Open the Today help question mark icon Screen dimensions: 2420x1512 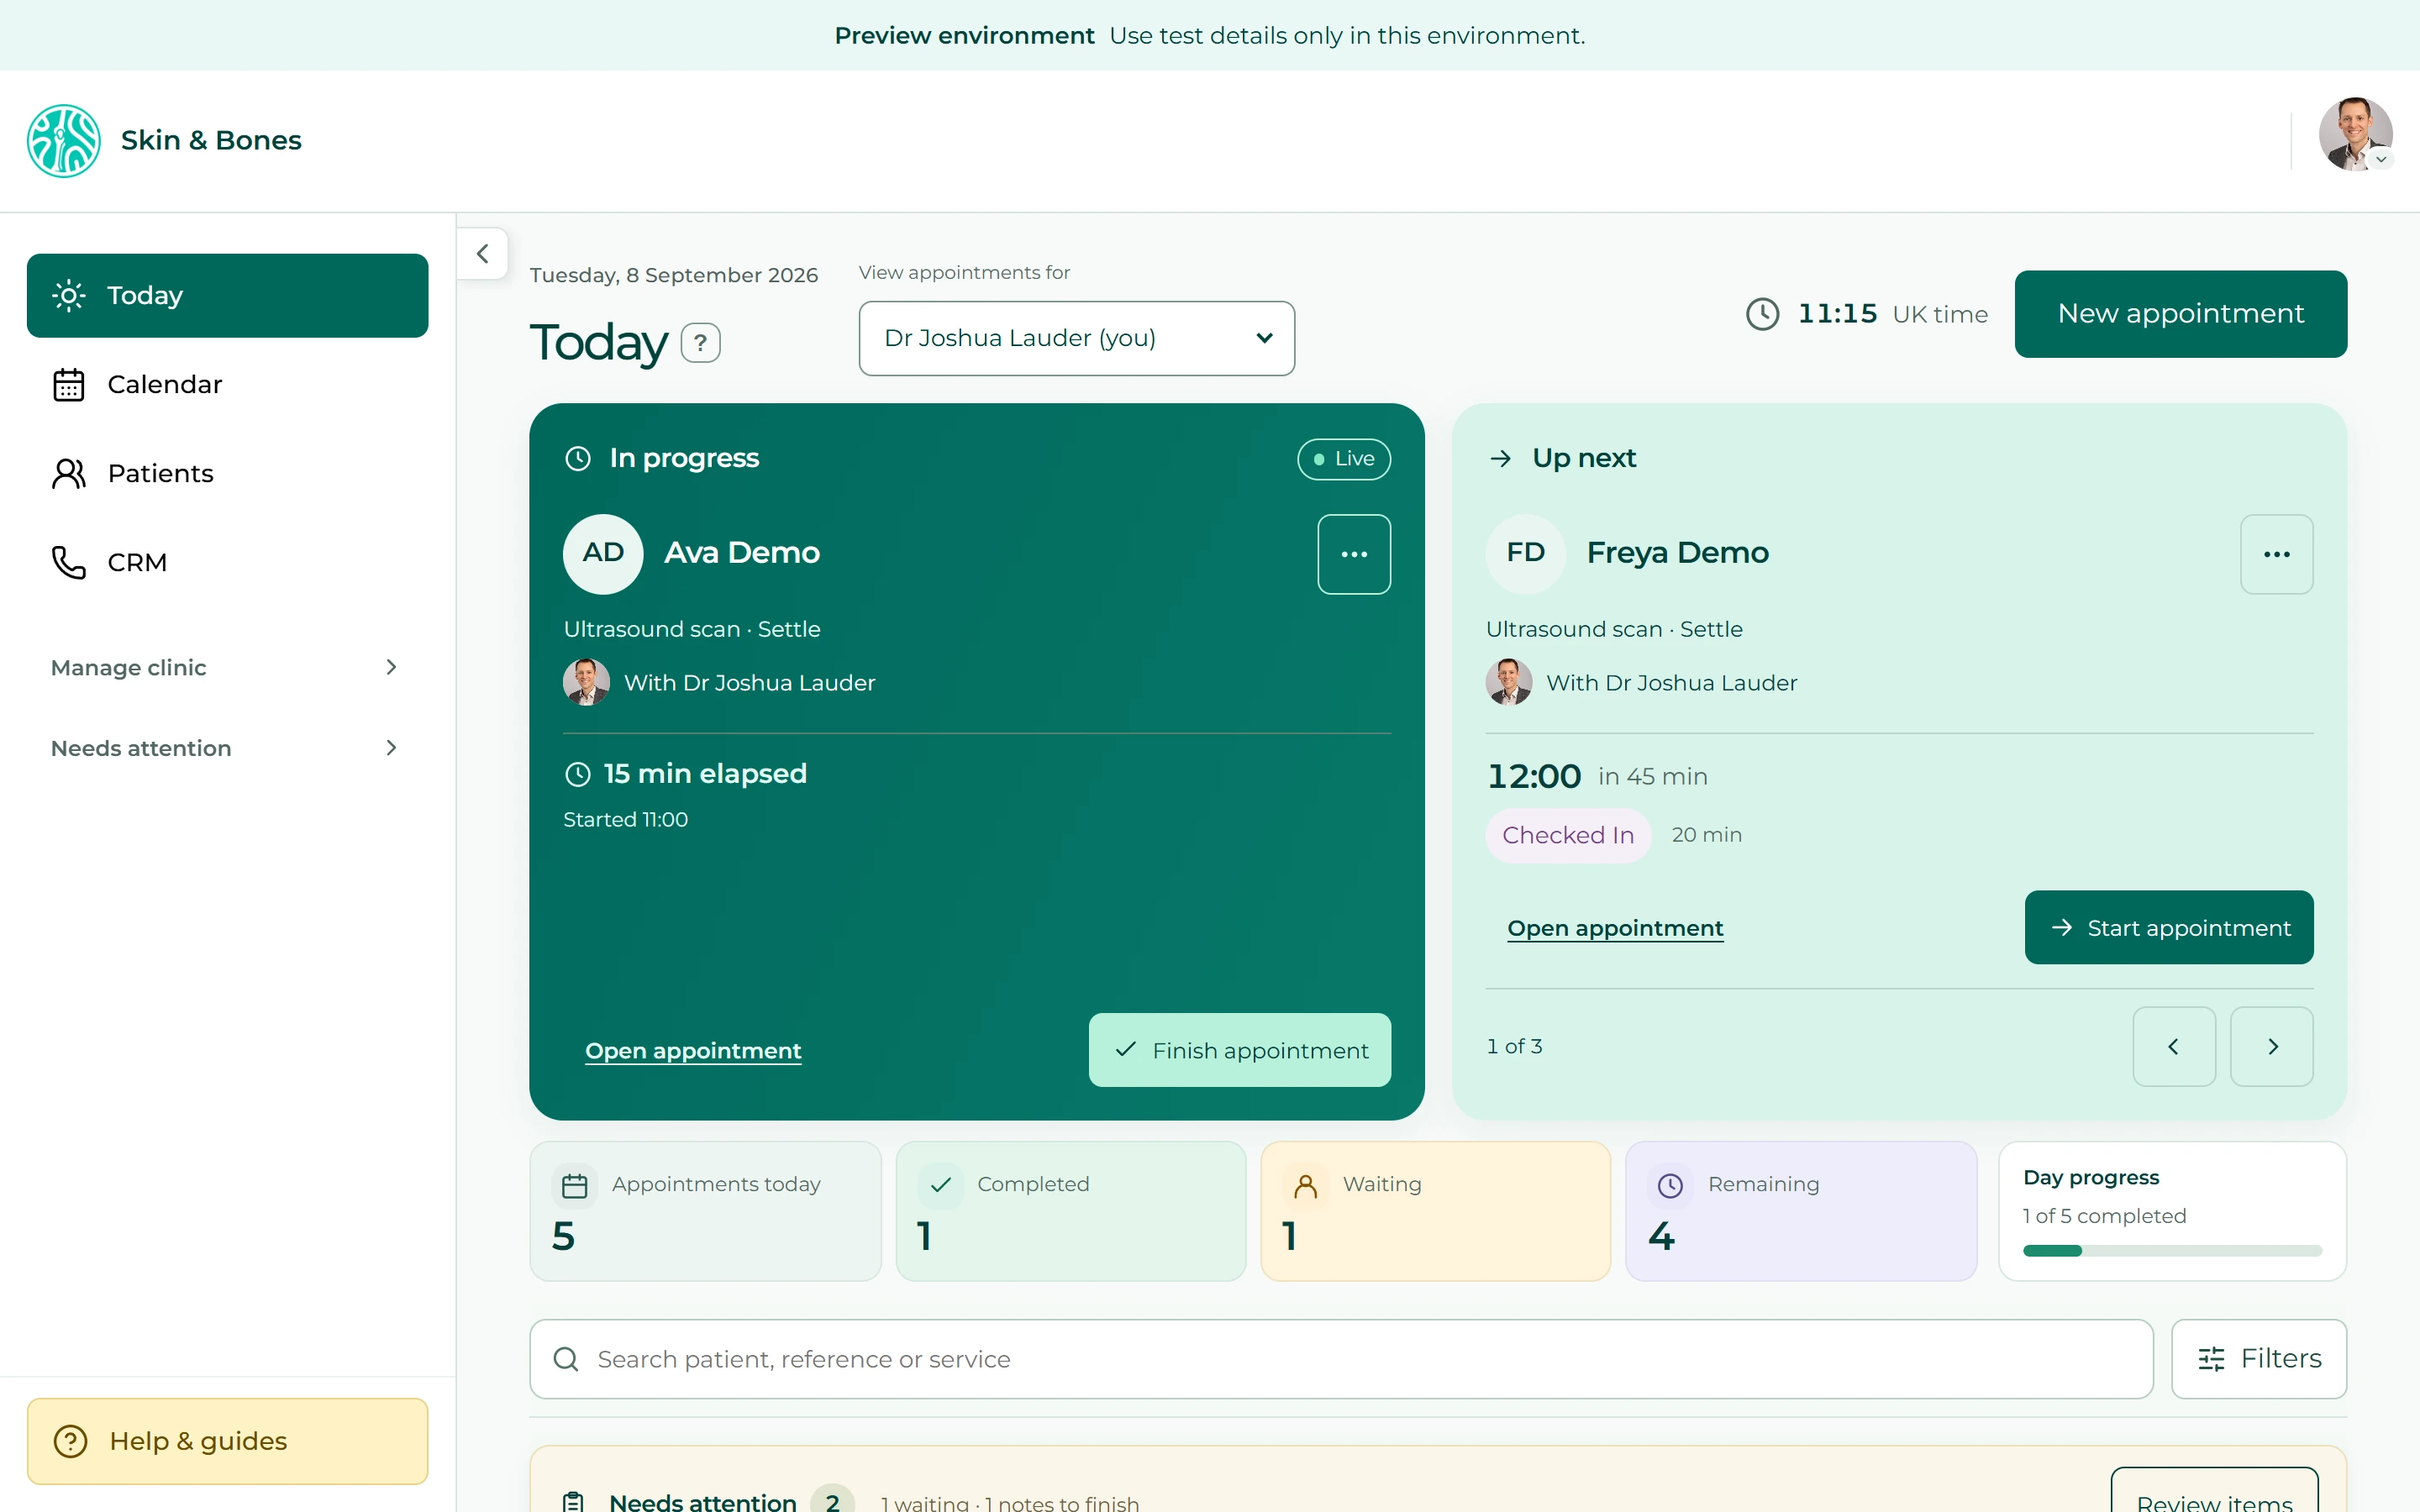point(700,343)
